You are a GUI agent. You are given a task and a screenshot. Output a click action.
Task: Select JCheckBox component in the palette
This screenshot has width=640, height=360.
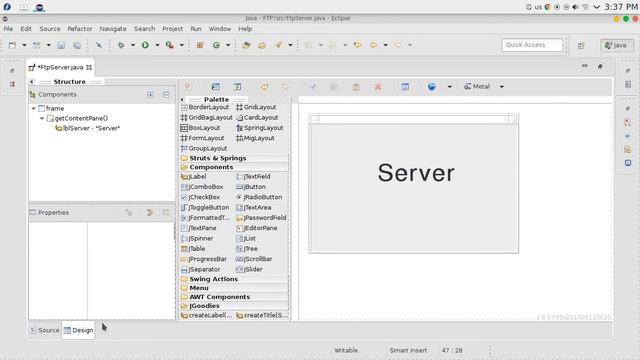pos(200,197)
